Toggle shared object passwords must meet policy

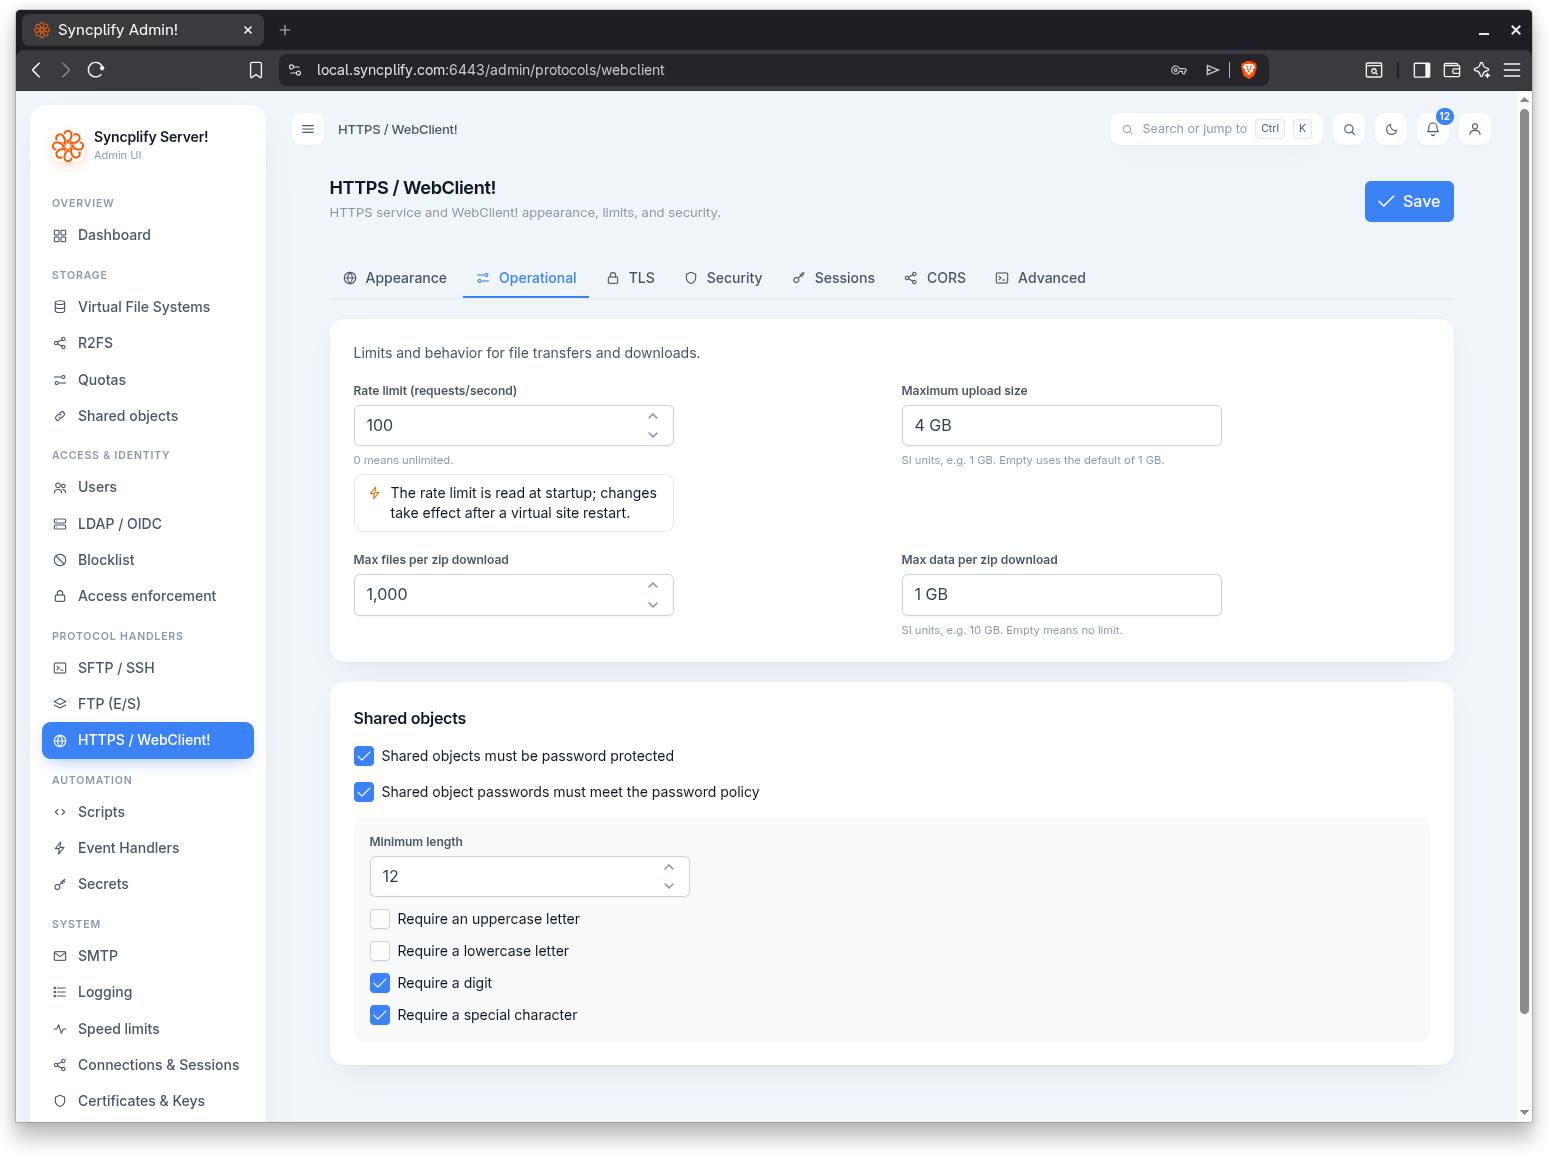coord(364,792)
